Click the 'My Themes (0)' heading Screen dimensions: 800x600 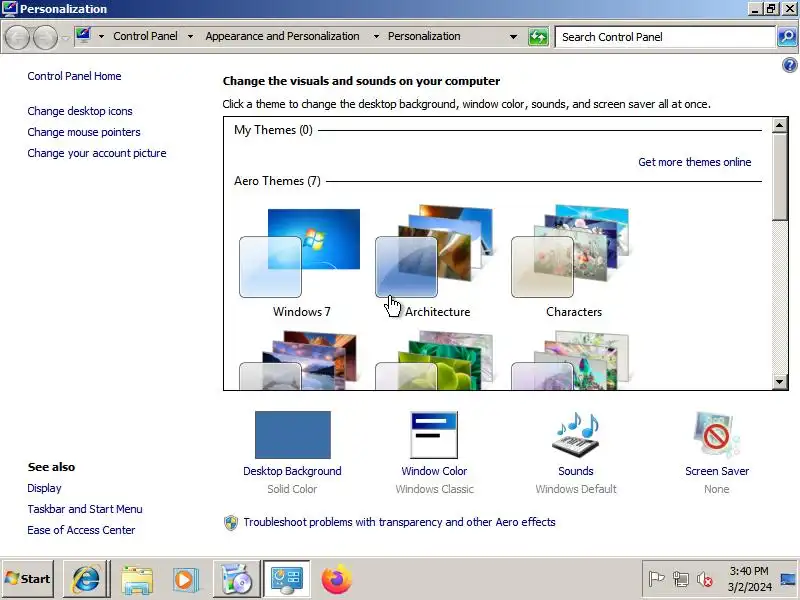(273, 130)
